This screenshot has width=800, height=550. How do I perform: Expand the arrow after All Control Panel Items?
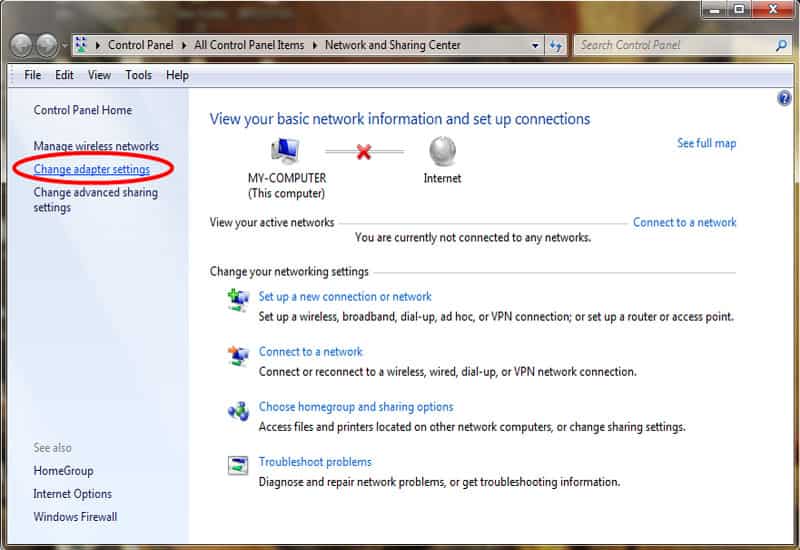pyautogui.click(x=315, y=45)
